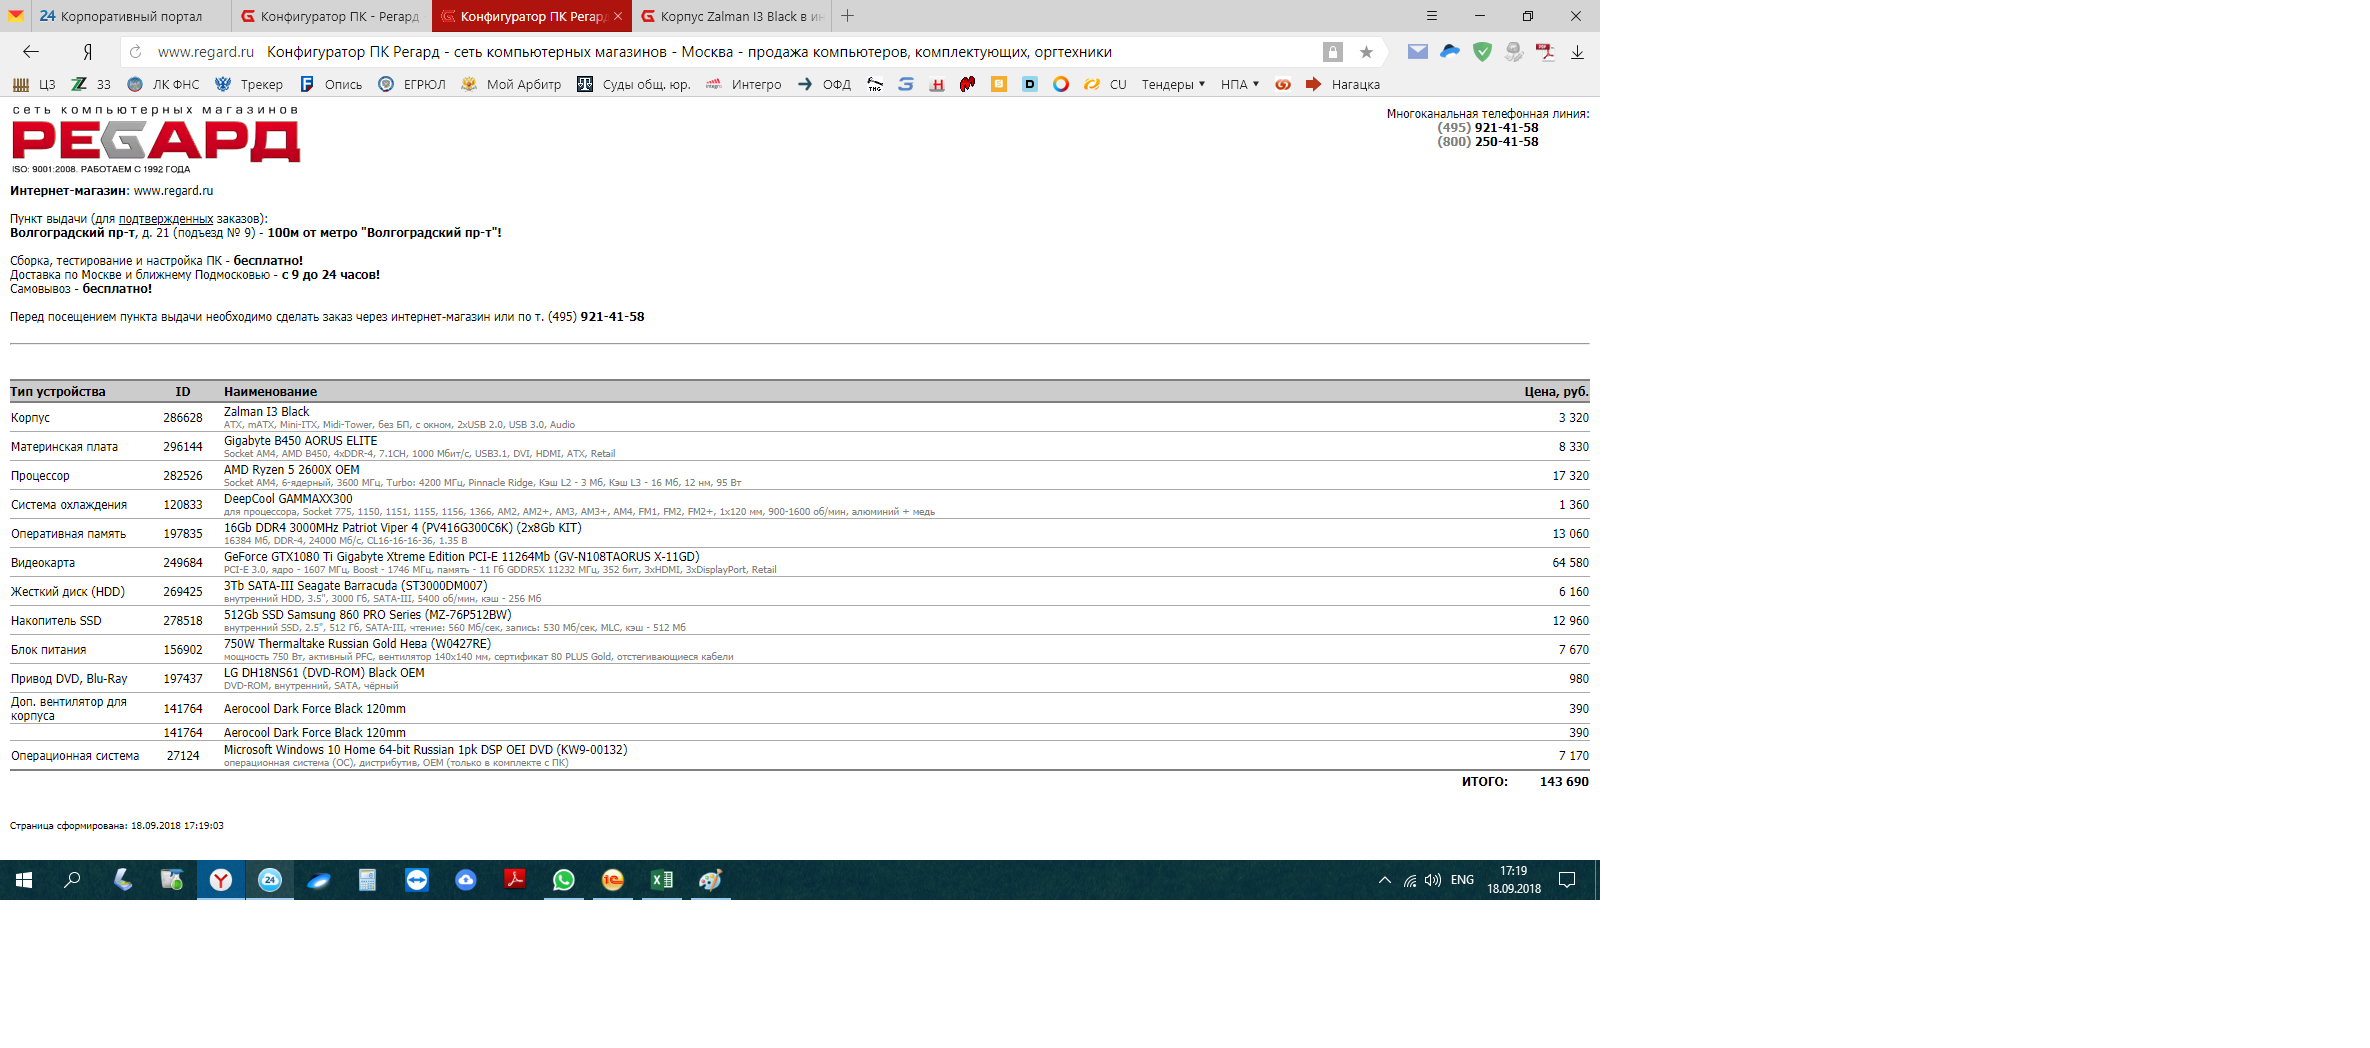2370x1048 pixels.
Task: Click the Yandex home 'Я' button
Action: click(88, 52)
